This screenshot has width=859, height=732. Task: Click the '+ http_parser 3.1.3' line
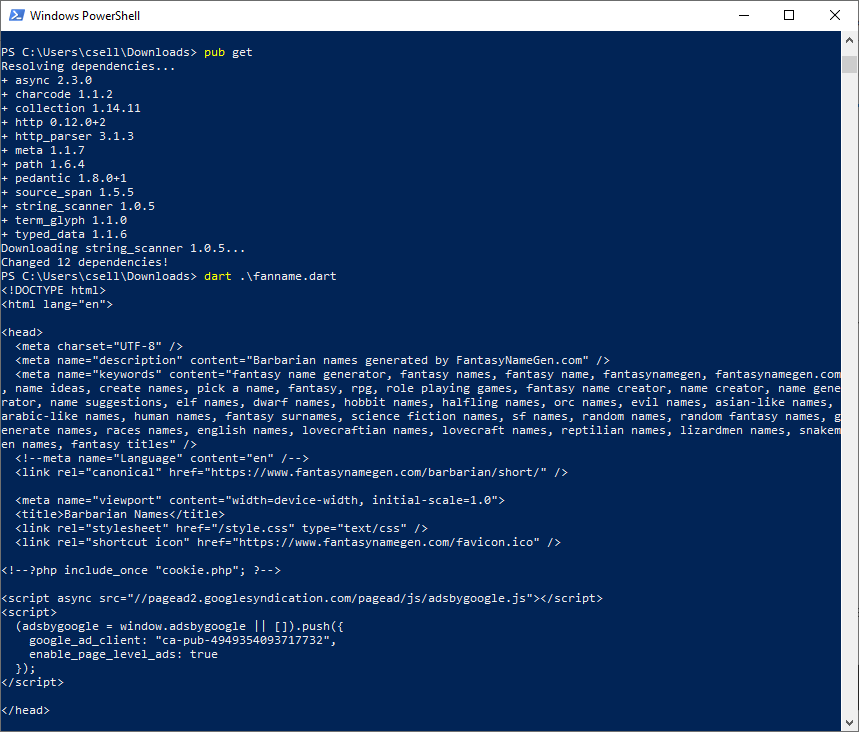pos(67,136)
